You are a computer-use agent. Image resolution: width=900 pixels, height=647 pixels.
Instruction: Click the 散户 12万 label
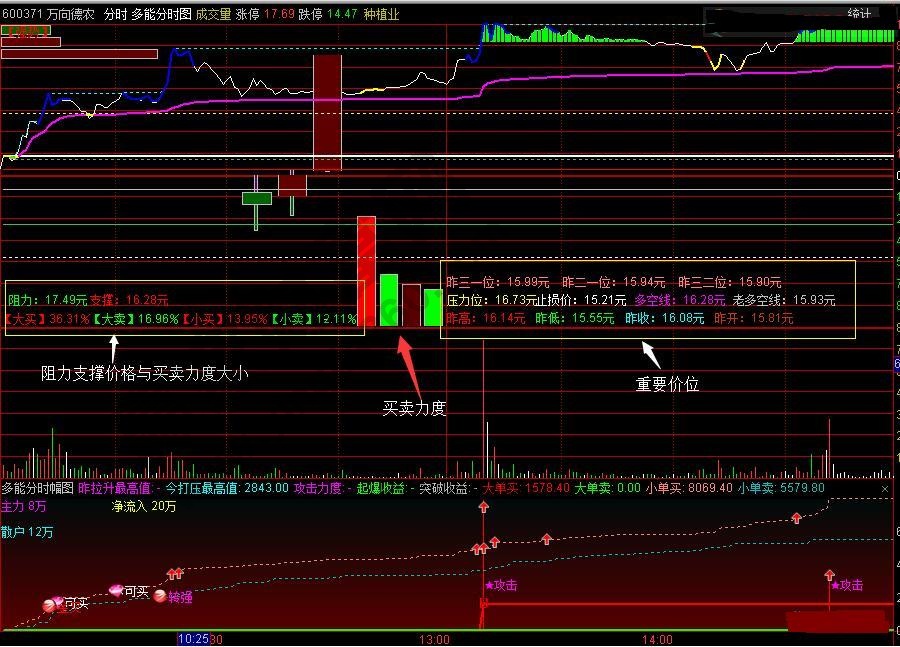pos(27,532)
